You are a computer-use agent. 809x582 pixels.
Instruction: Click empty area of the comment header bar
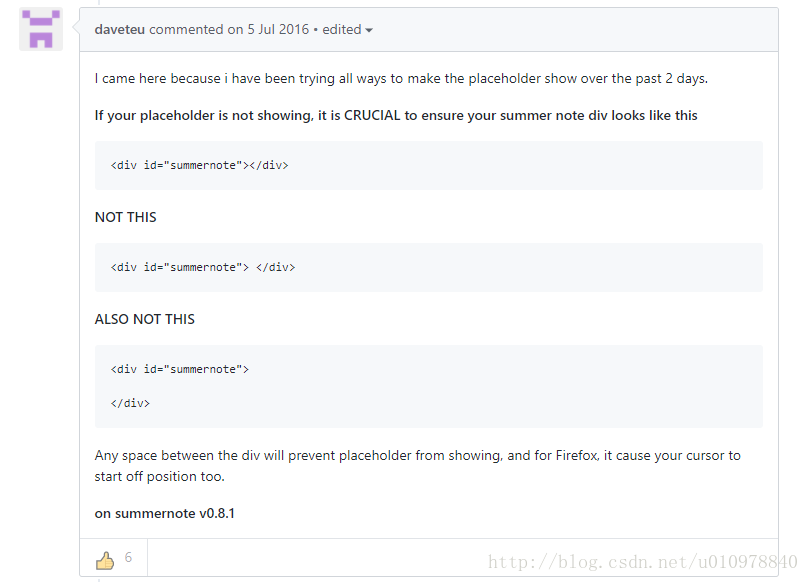[x=573, y=29]
